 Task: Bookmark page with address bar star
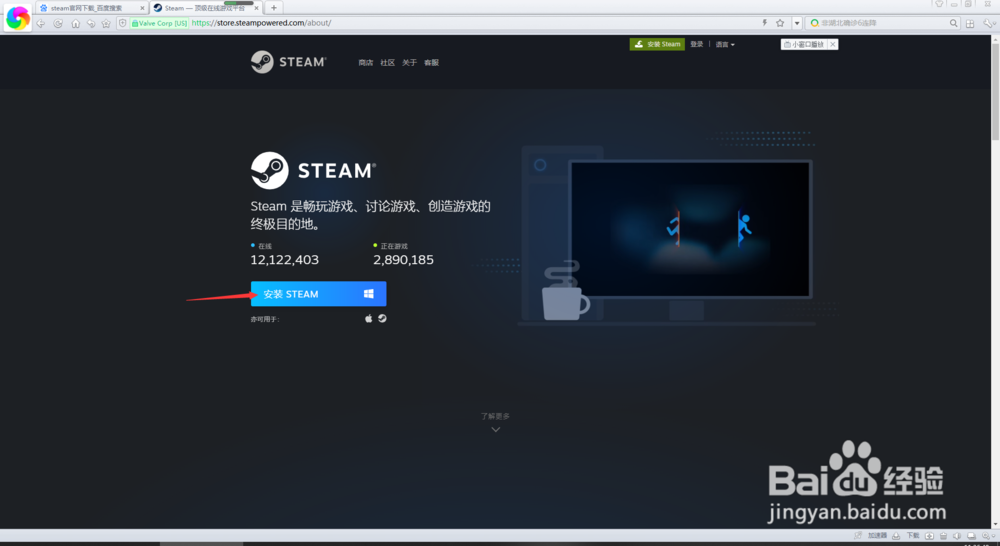pos(780,23)
